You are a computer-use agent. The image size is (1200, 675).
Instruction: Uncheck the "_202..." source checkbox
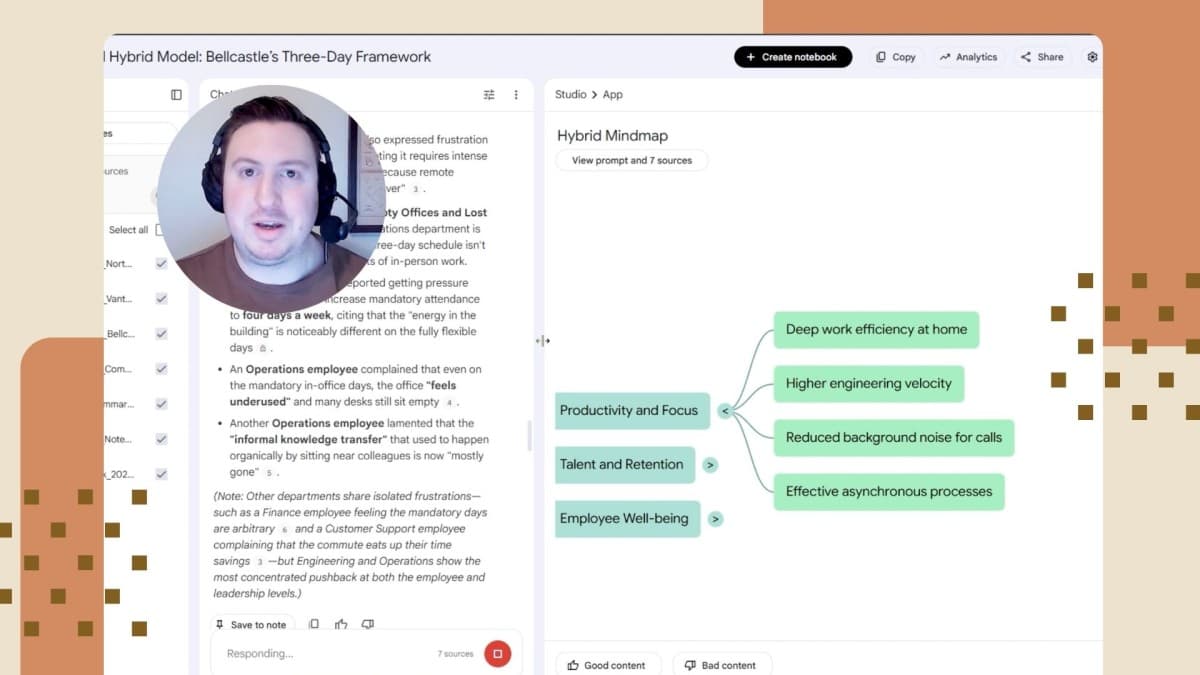point(161,474)
